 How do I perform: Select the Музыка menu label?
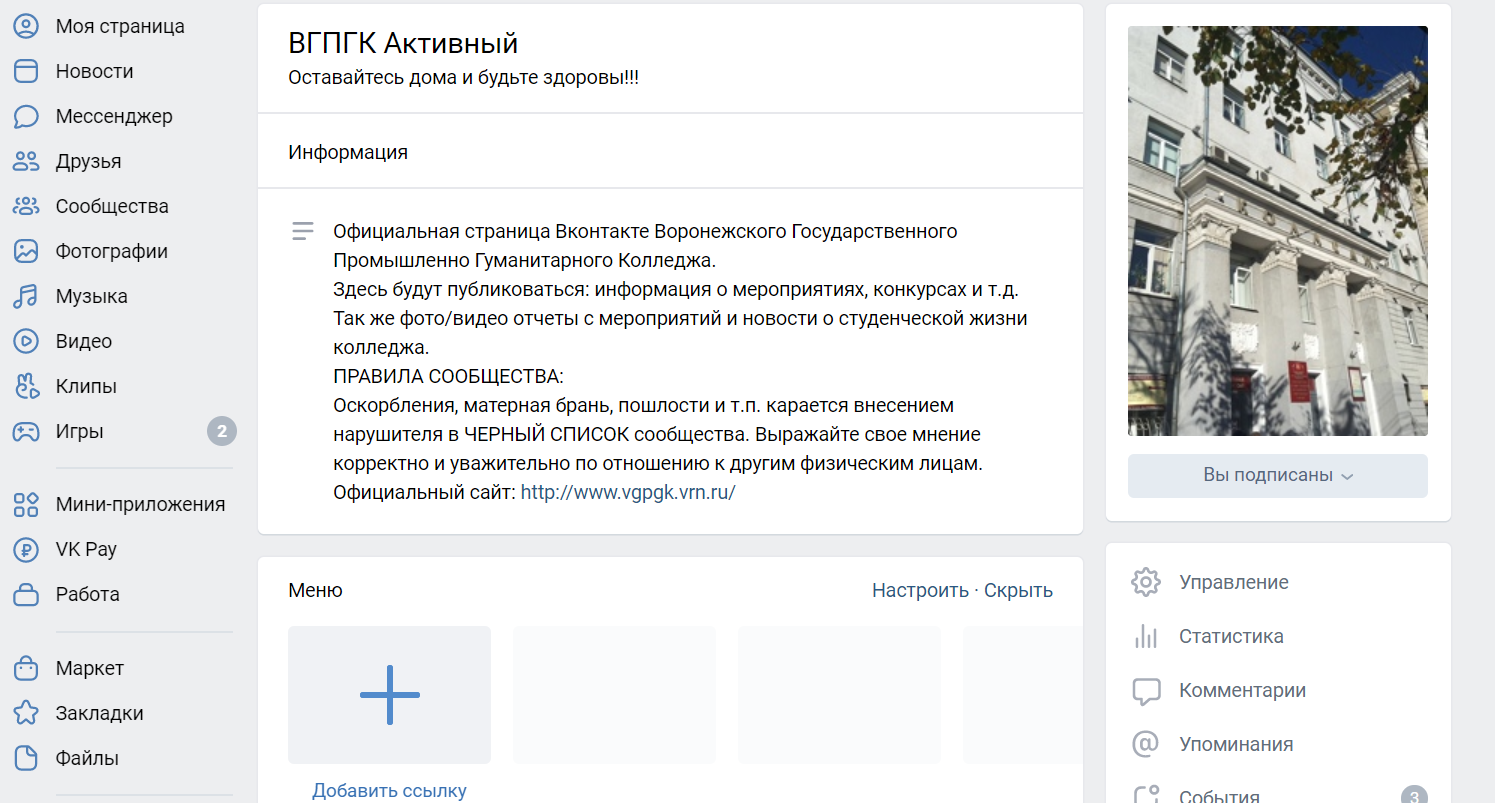tap(91, 296)
